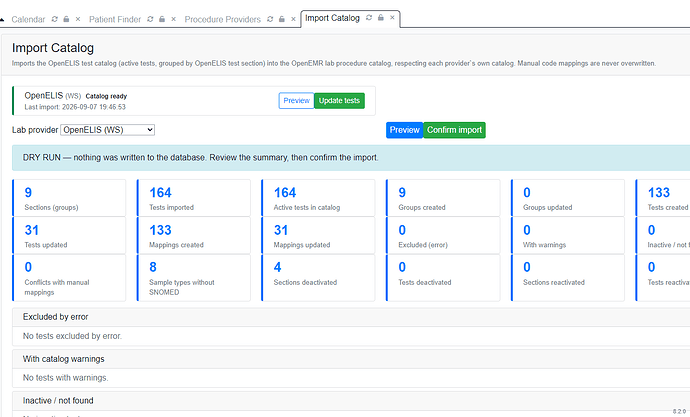
Task: Close the Import Catalog tab
Action: (392, 18)
